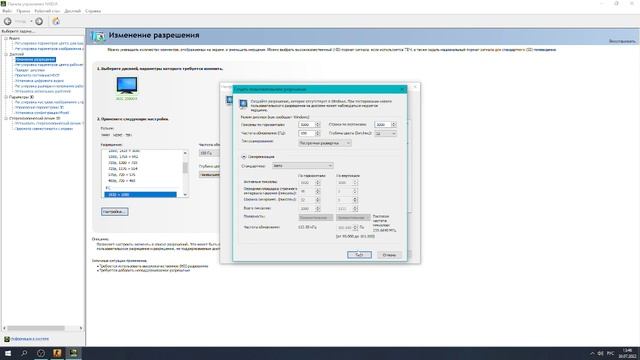Image resolution: width=640 pixels, height=360 pixels.
Task: Focus NVIDIA Control Panel taskbar icon
Action: 73,353
